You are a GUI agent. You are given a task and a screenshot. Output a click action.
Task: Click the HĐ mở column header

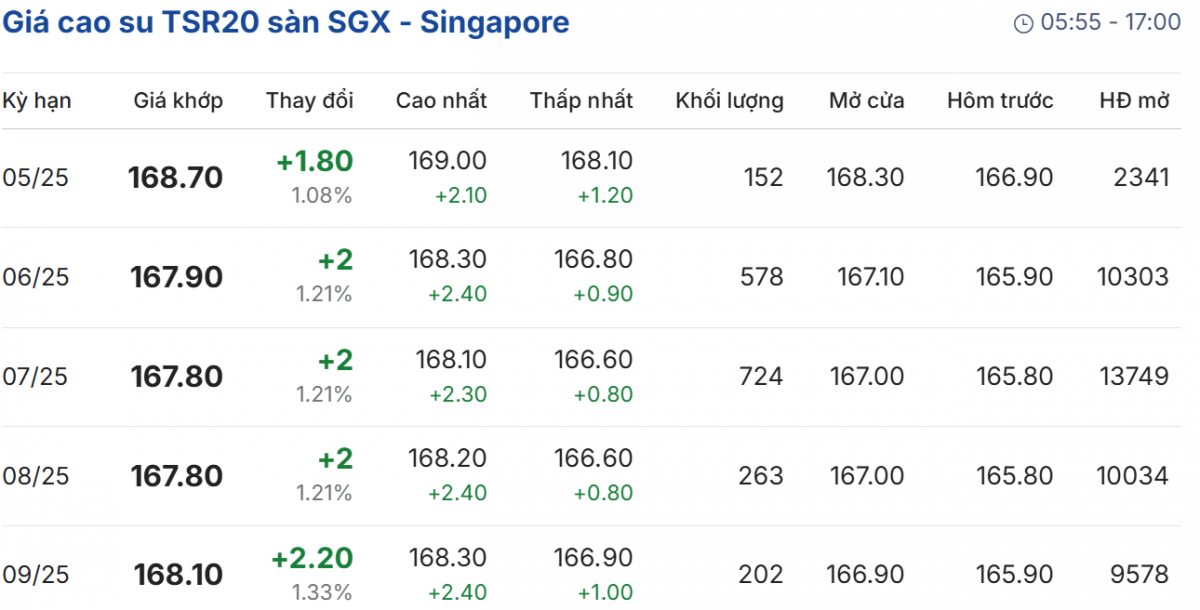(x=1134, y=101)
